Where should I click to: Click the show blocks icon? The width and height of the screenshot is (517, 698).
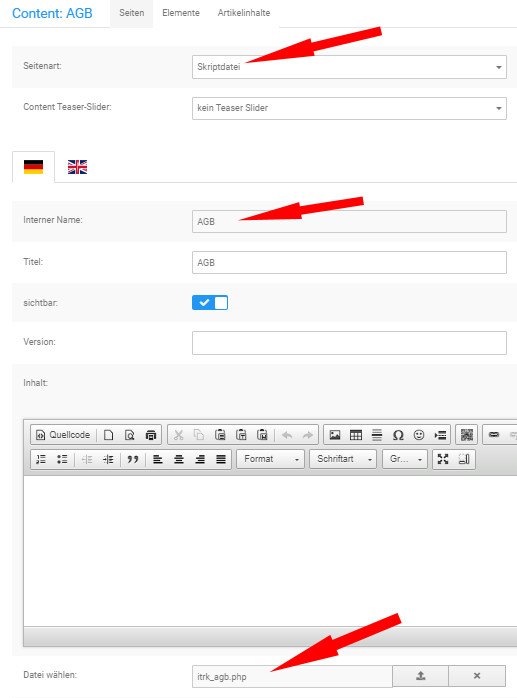tap(464, 459)
